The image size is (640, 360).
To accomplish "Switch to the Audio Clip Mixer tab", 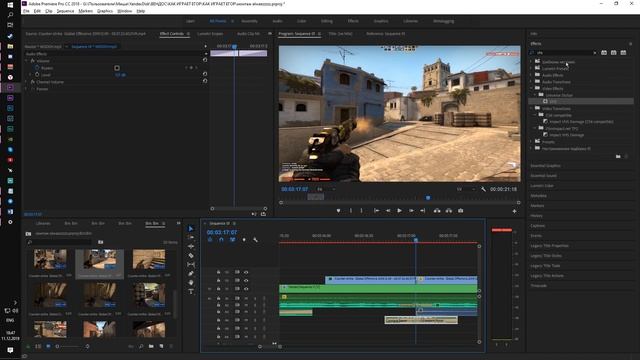I will [x=248, y=33].
